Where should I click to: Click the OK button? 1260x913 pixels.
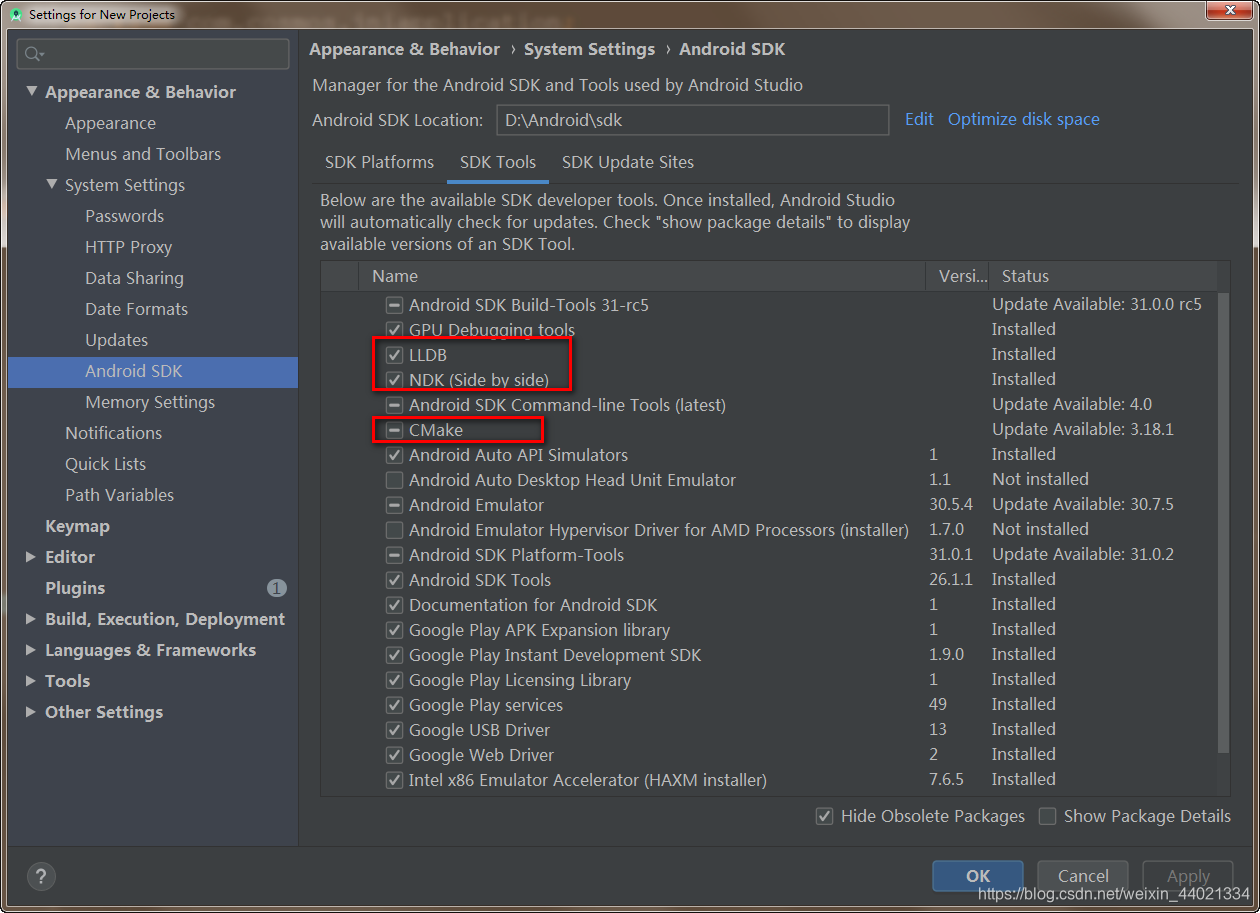click(x=978, y=875)
